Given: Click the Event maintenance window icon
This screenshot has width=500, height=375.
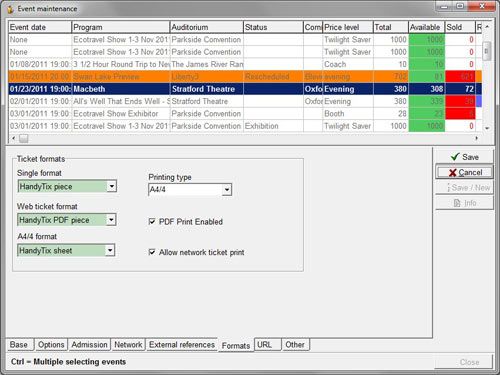Looking at the screenshot, I should click(10, 9).
